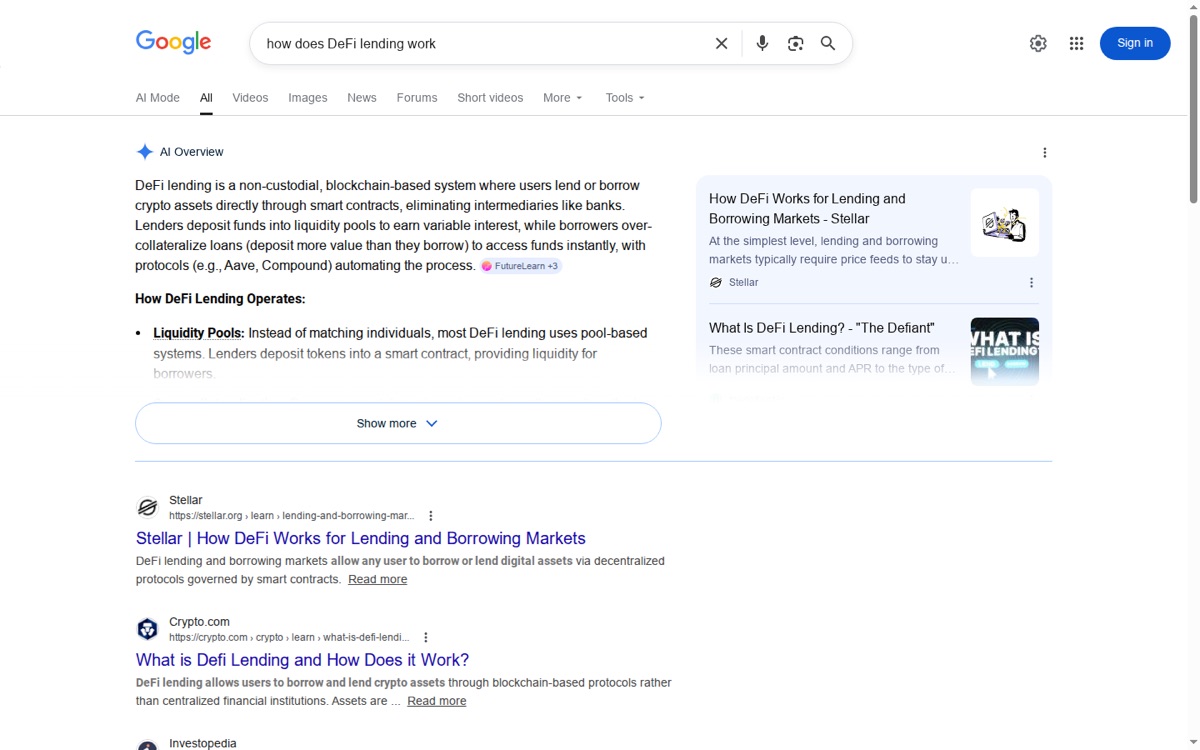Open the Google apps grid
The height and width of the screenshot is (750, 1200).
click(x=1076, y=43)
